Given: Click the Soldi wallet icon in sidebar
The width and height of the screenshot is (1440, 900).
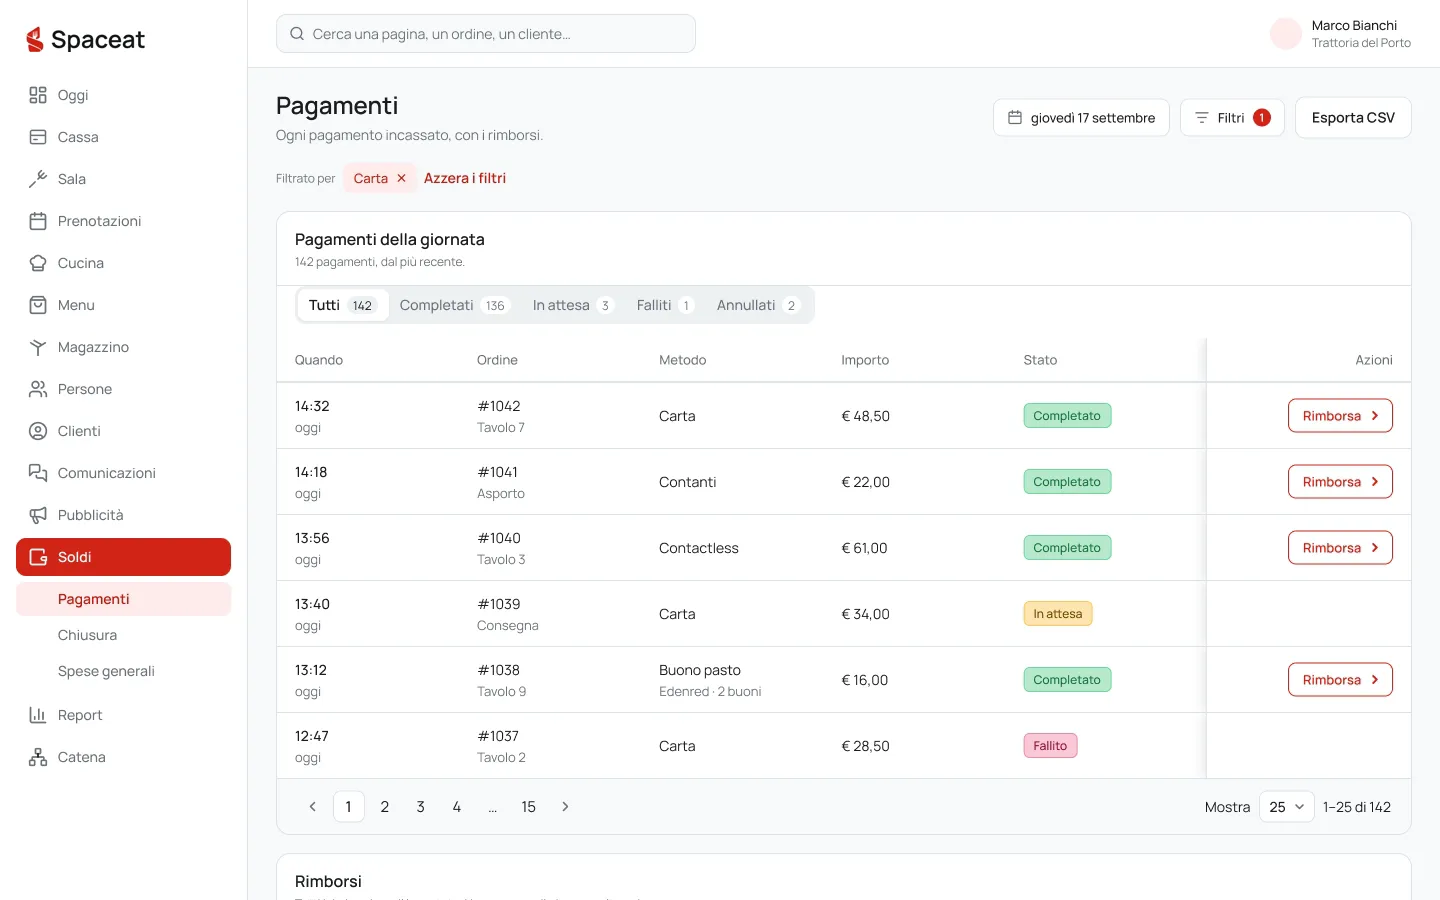Looking at the screenshot, I should pyautogui.click(x=38, y=557).
